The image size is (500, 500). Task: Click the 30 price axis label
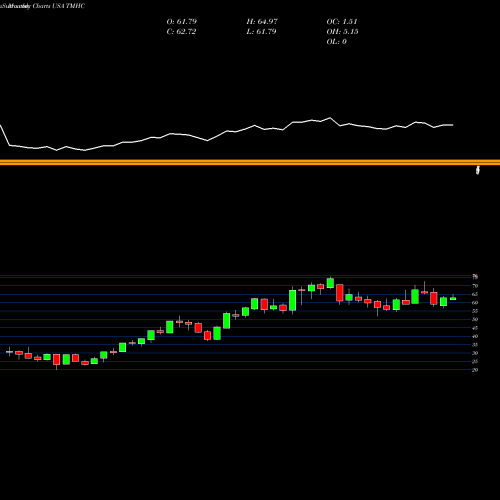(x=475, y=353)
